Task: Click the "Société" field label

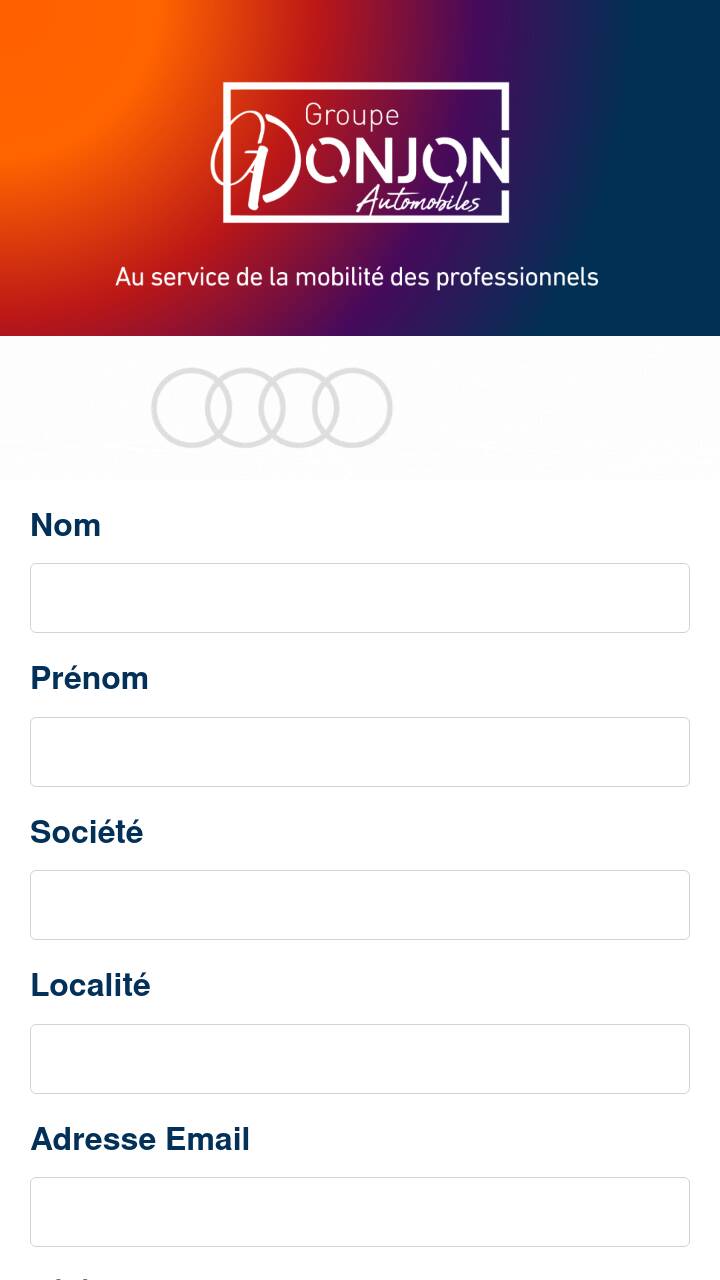Action: (x=87, y=832)
